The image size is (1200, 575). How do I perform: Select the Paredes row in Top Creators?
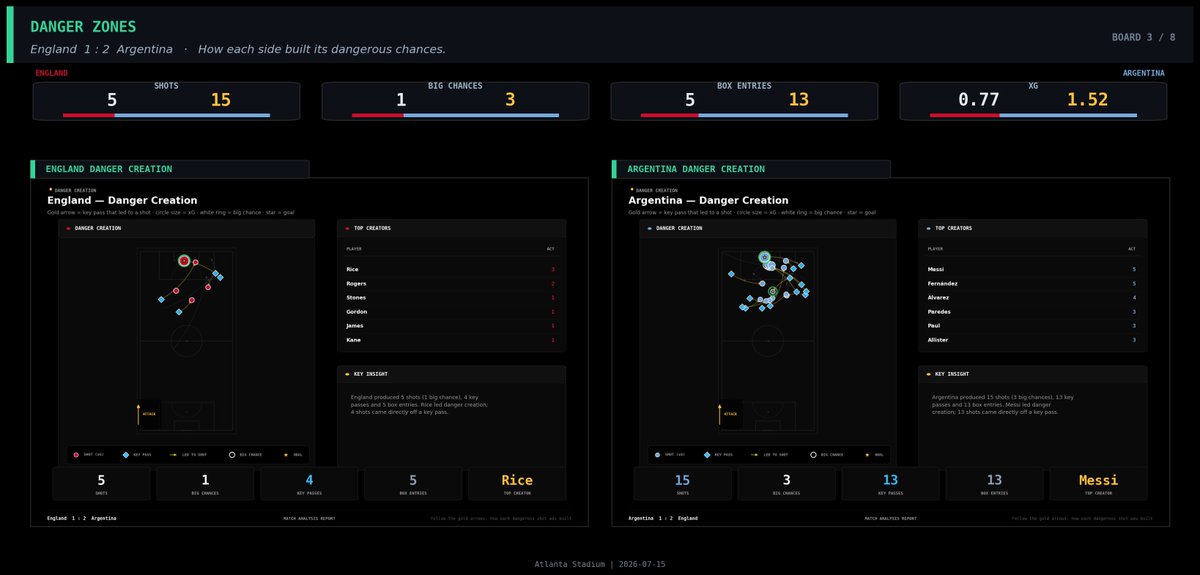tap(1032, 312)
